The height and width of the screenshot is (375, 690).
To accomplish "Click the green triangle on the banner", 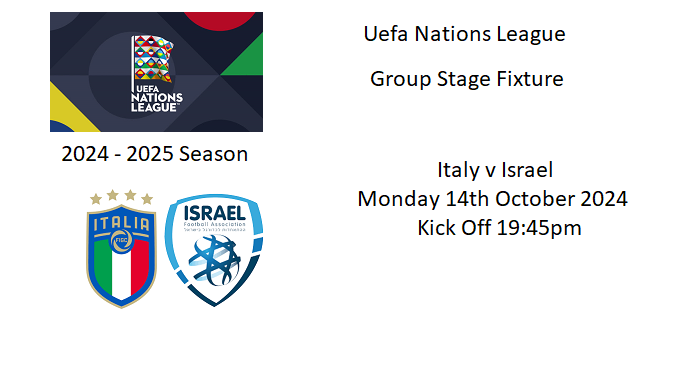I will 244,56.
